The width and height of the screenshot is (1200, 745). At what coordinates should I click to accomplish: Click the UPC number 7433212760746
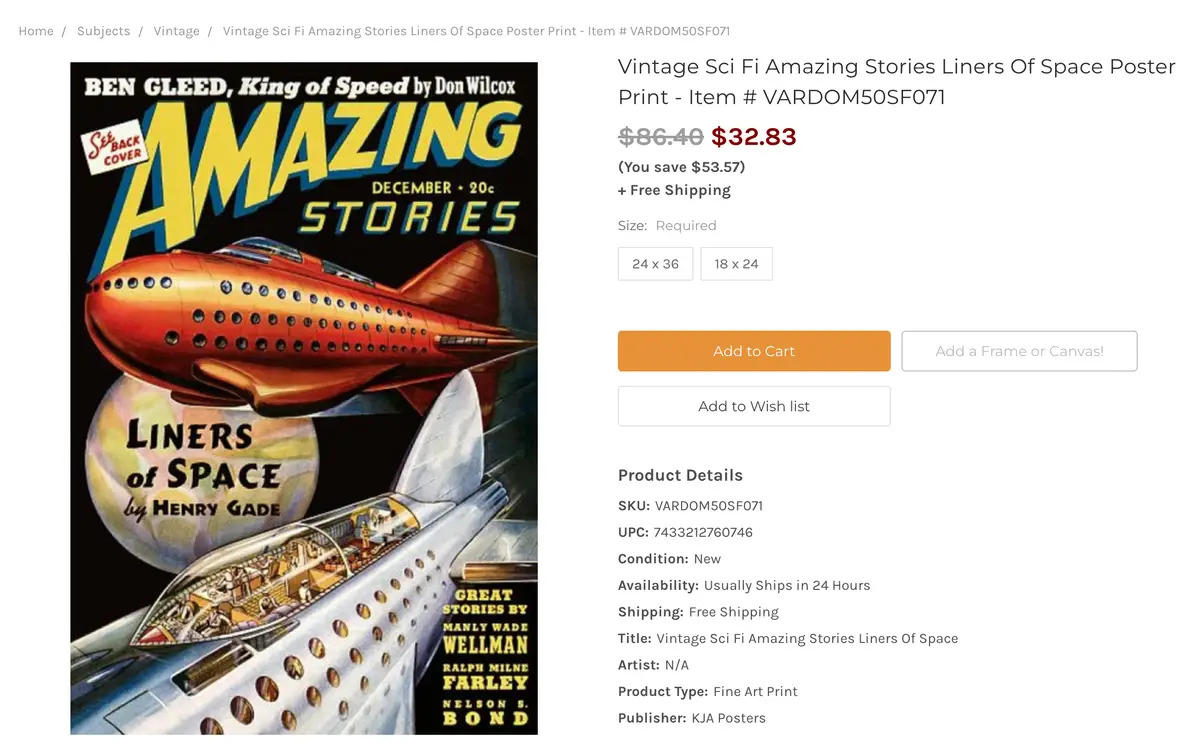703,532
